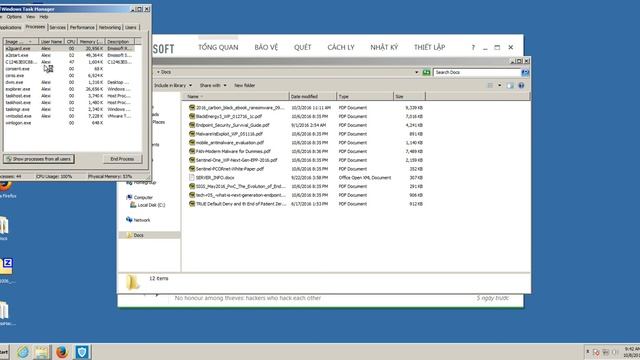Sort files by the Type column header

pos(365,96)
